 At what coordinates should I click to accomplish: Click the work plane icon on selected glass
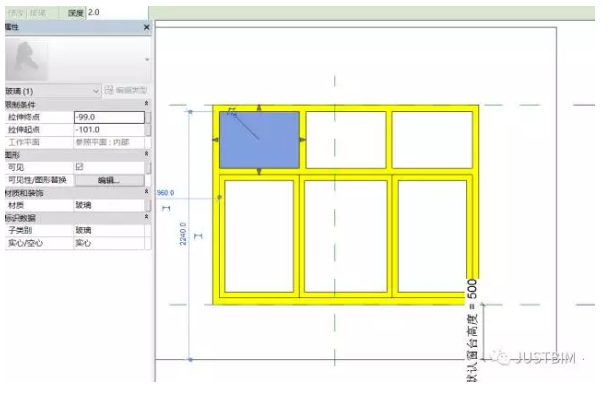tap(232, 112)
